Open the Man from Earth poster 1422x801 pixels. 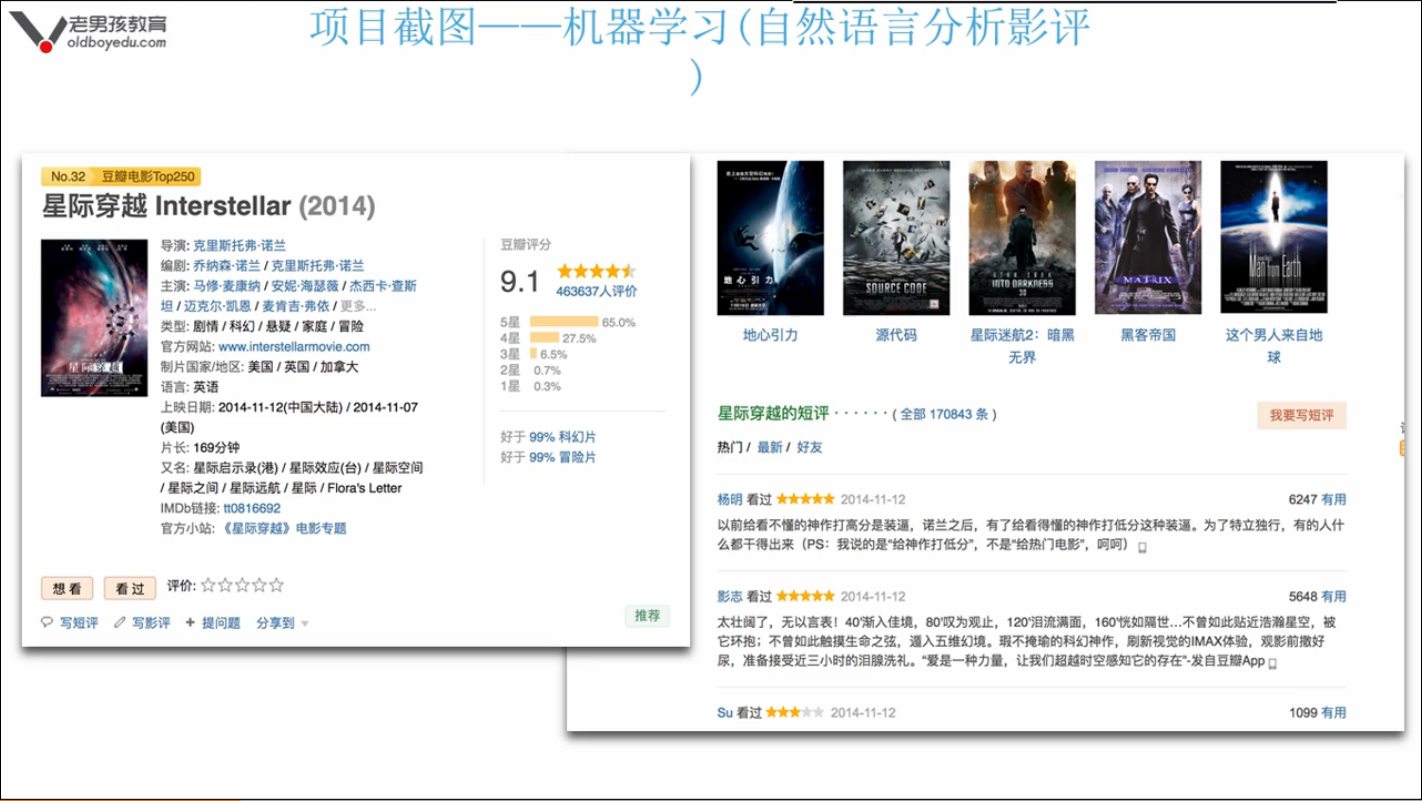click(x=1274, y=238)
